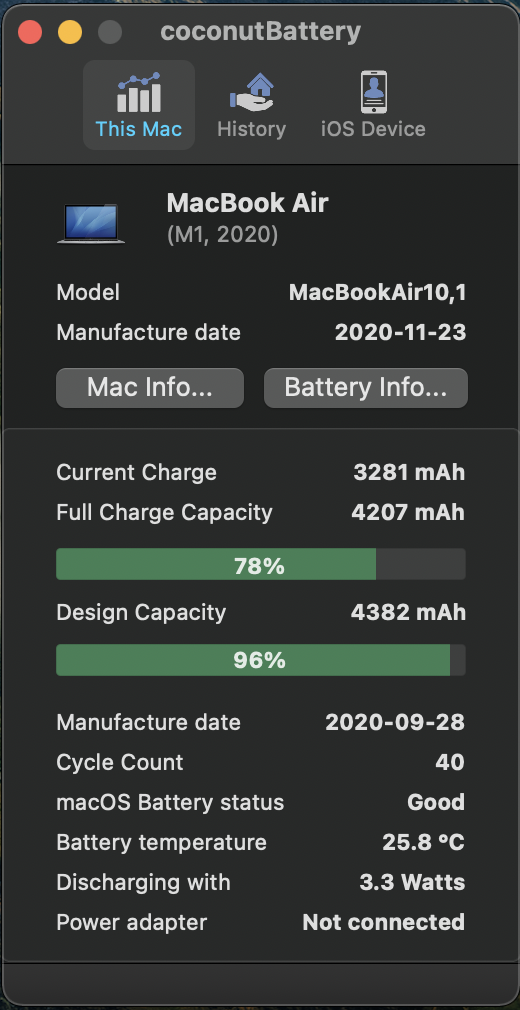The width and height of the screenshot is (520, 1010).
Task: Open the Mac Info... button
Action: tap(149, 388)
